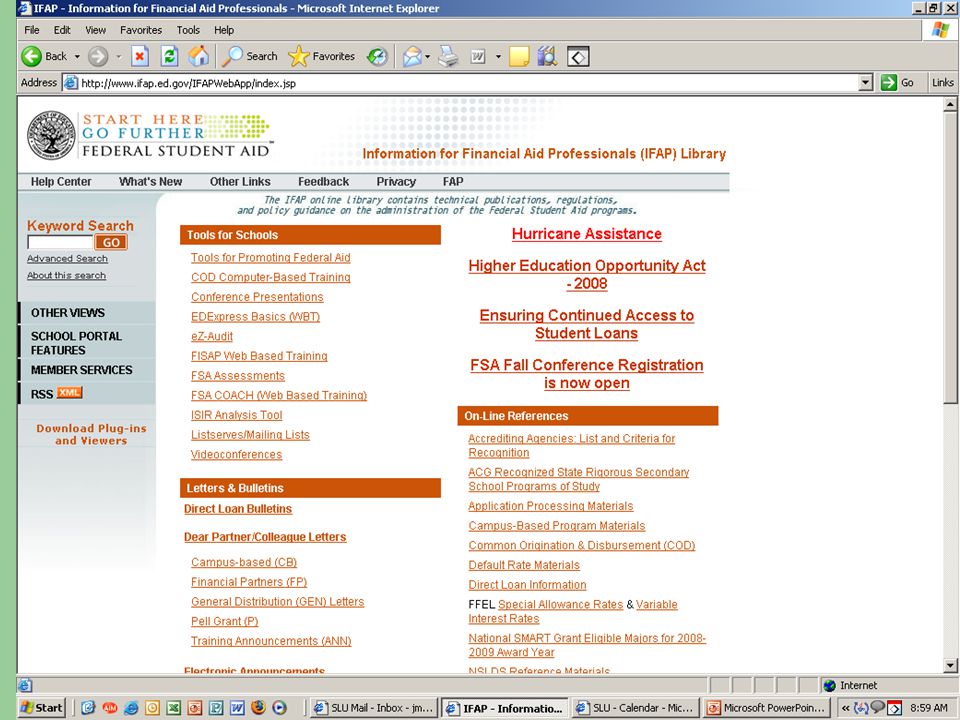Launch Outlook from the quick launch bar
Viewport: 960px width, 720px height.
click(152, 708)
